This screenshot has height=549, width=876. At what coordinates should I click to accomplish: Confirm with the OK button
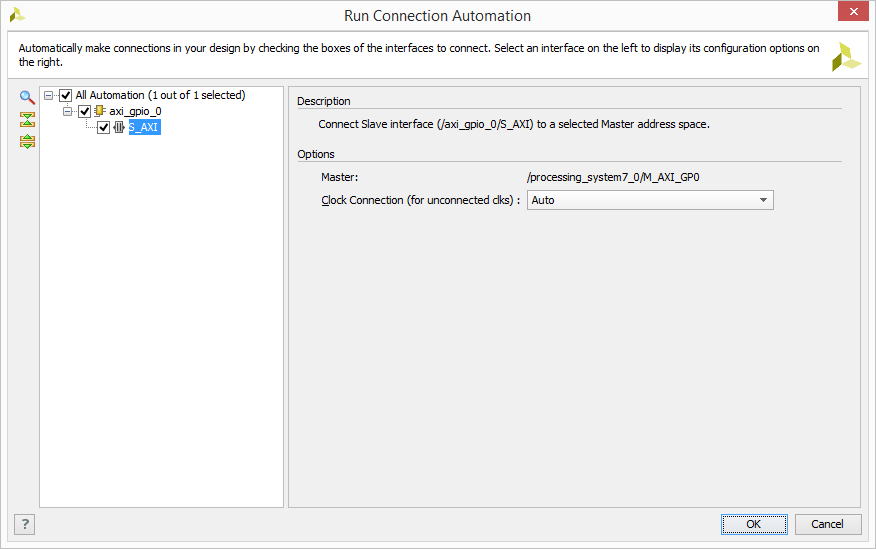[754, 524]
